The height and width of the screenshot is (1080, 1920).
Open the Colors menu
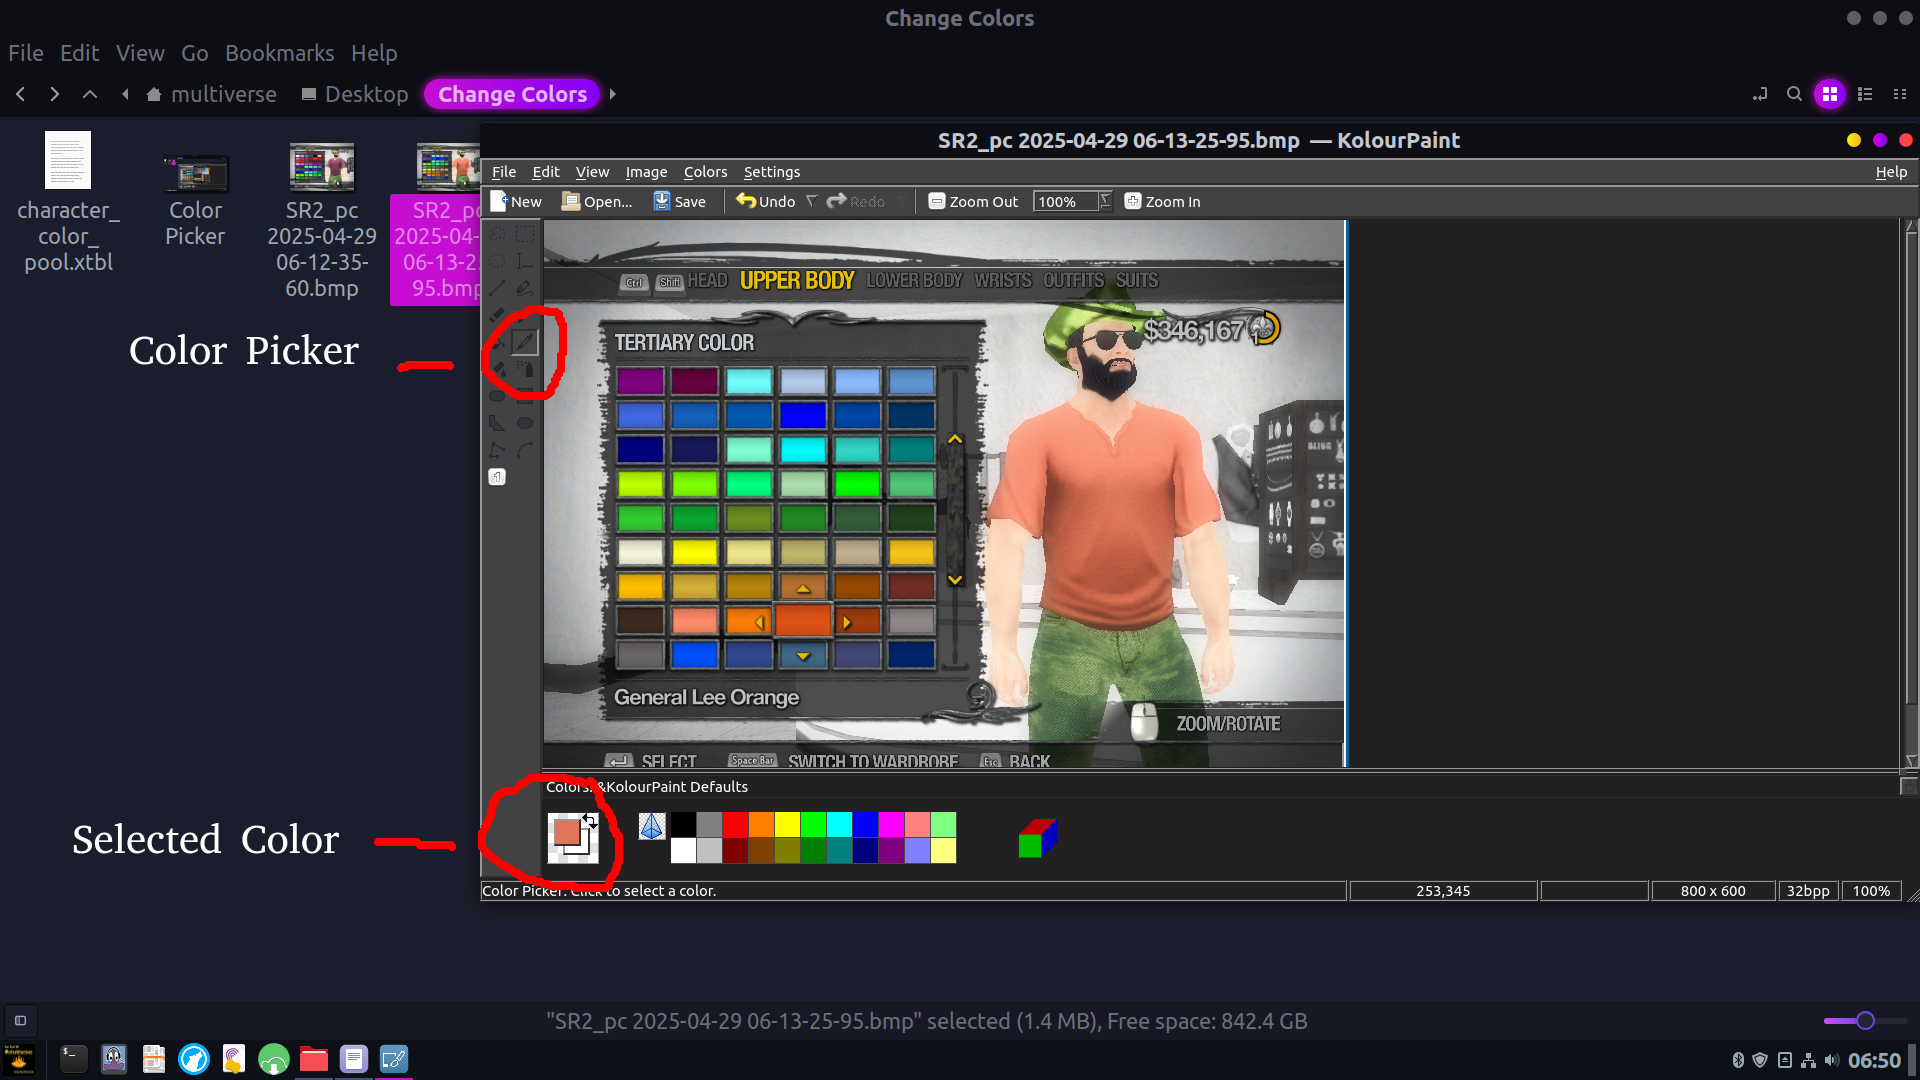705,172
